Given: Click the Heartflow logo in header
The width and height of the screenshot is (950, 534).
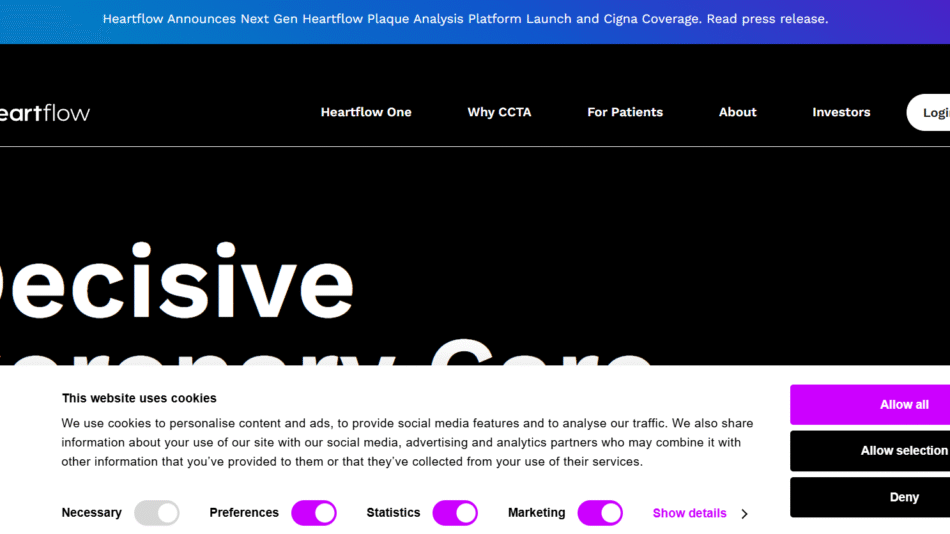Looking at the screenshot, I should pyautogui.click(x=45, y=113).
